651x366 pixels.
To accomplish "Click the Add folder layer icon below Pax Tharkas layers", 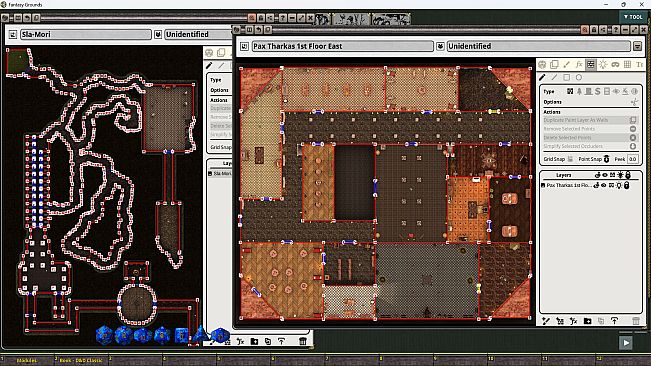I will pos(587,321).
